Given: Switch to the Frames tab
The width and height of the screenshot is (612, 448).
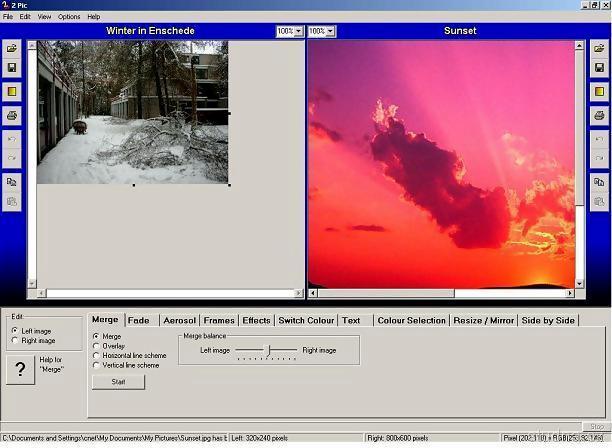Looking at the screenshot, I should (x=219, y=320).
